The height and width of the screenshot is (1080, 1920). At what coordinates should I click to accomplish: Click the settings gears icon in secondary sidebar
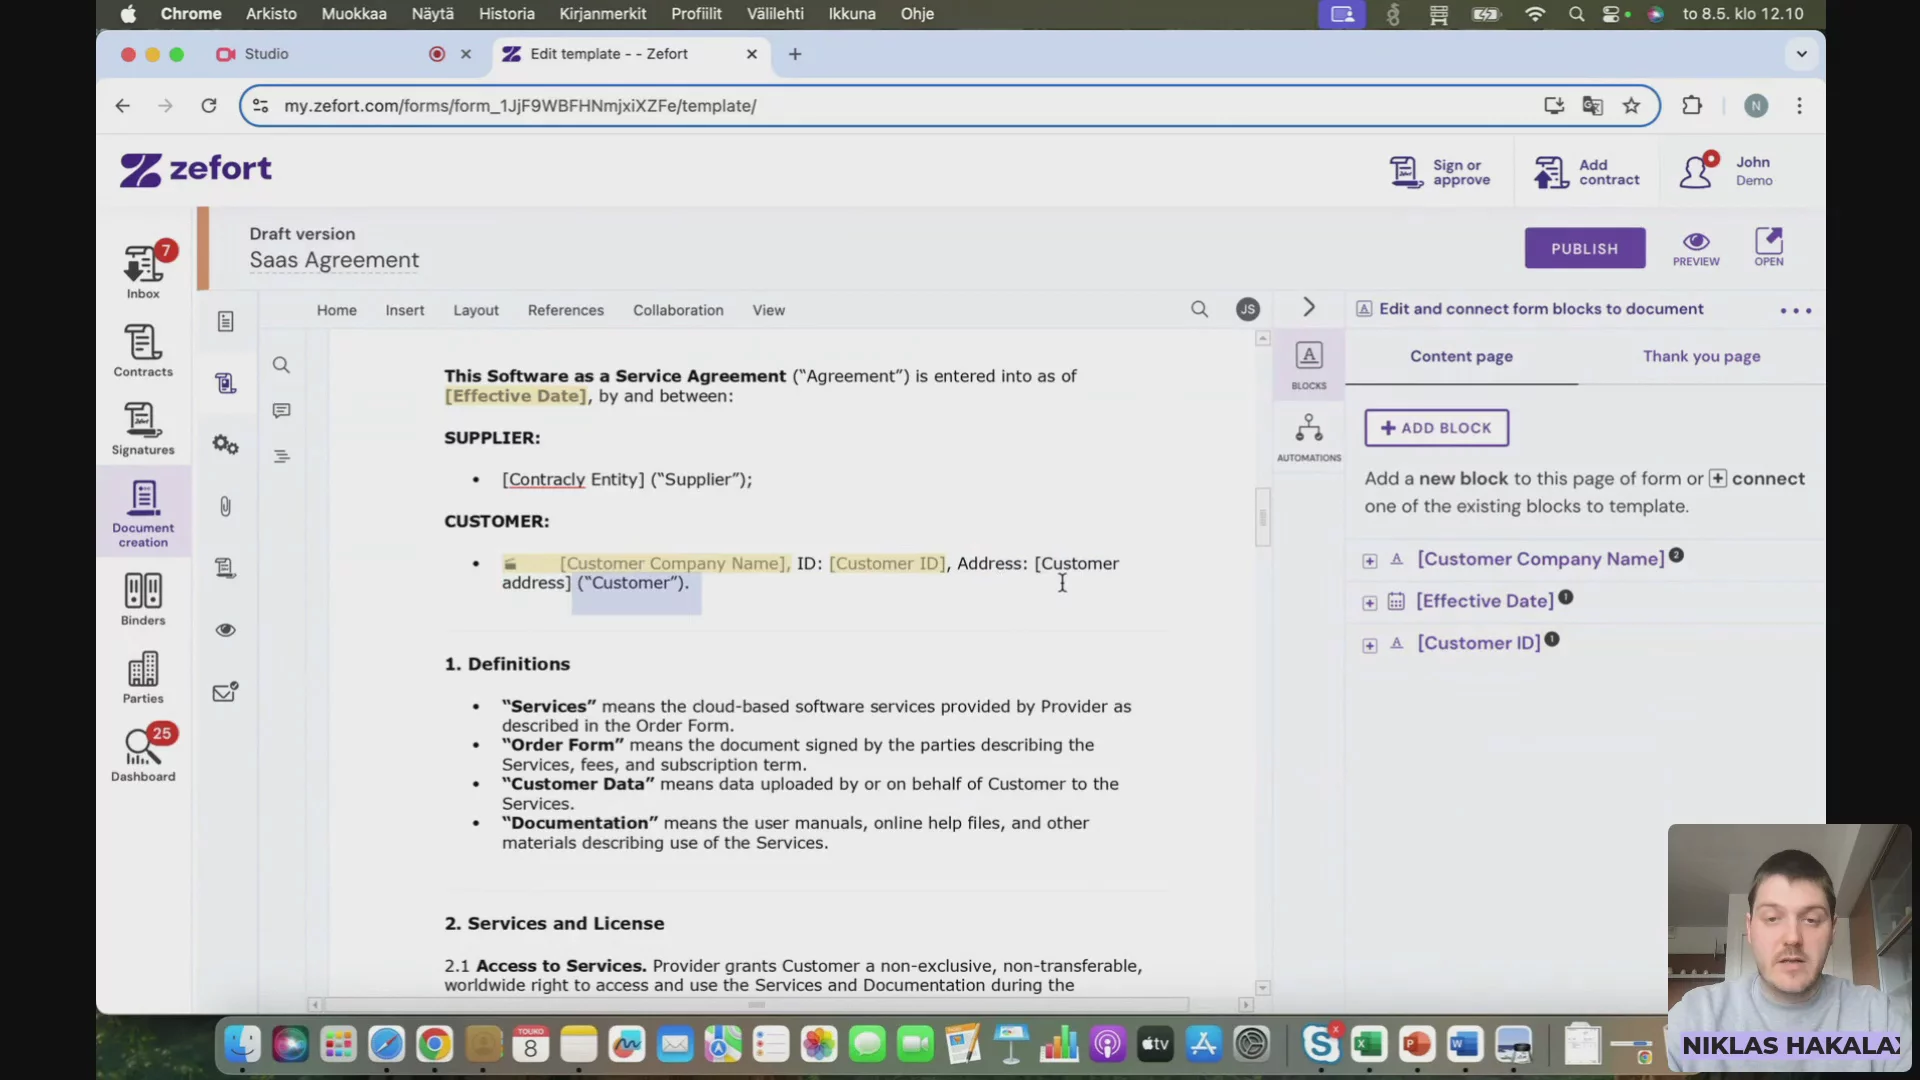tap(226, 444)
